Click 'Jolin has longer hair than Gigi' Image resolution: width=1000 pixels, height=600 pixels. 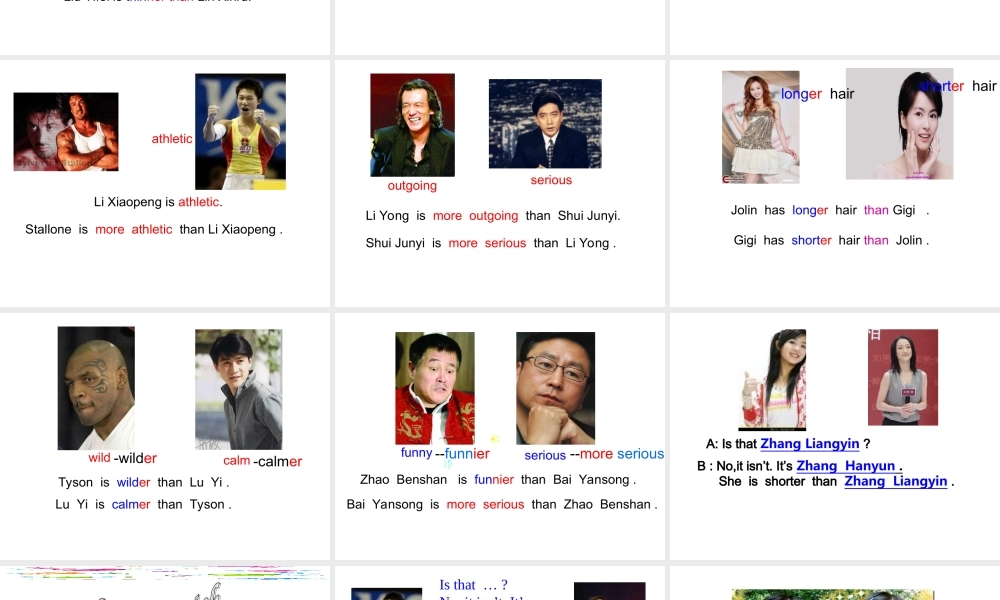pos(830,210)
